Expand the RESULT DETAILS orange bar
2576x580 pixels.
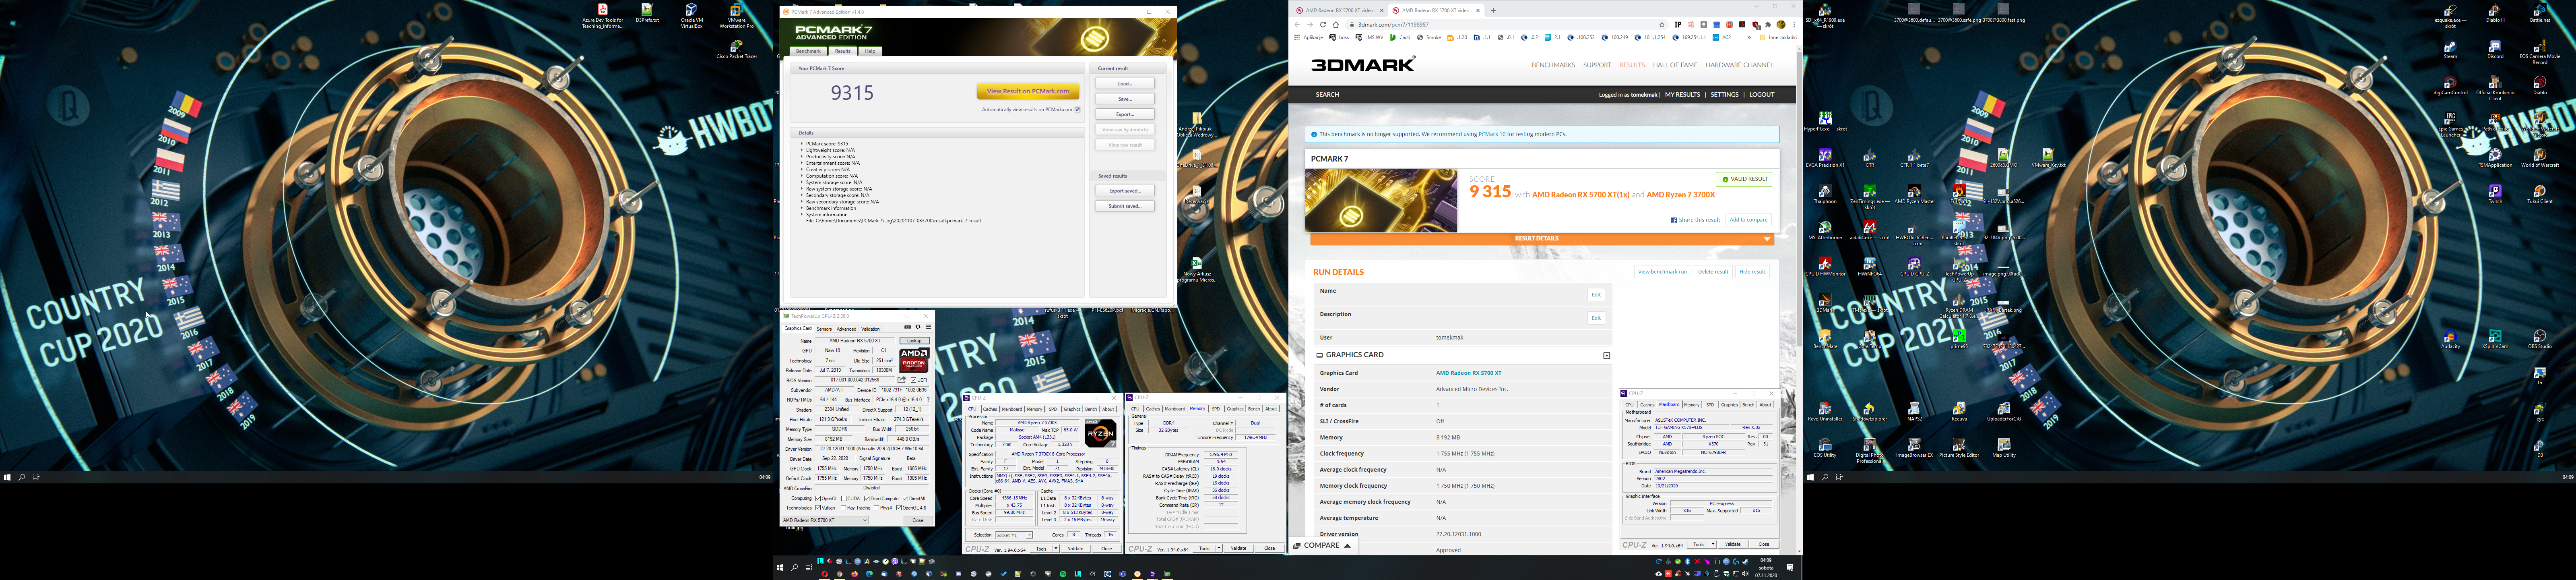point(1542,238)
